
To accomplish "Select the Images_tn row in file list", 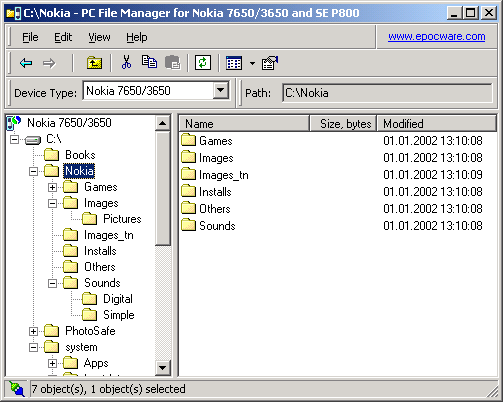I will 337,174.
